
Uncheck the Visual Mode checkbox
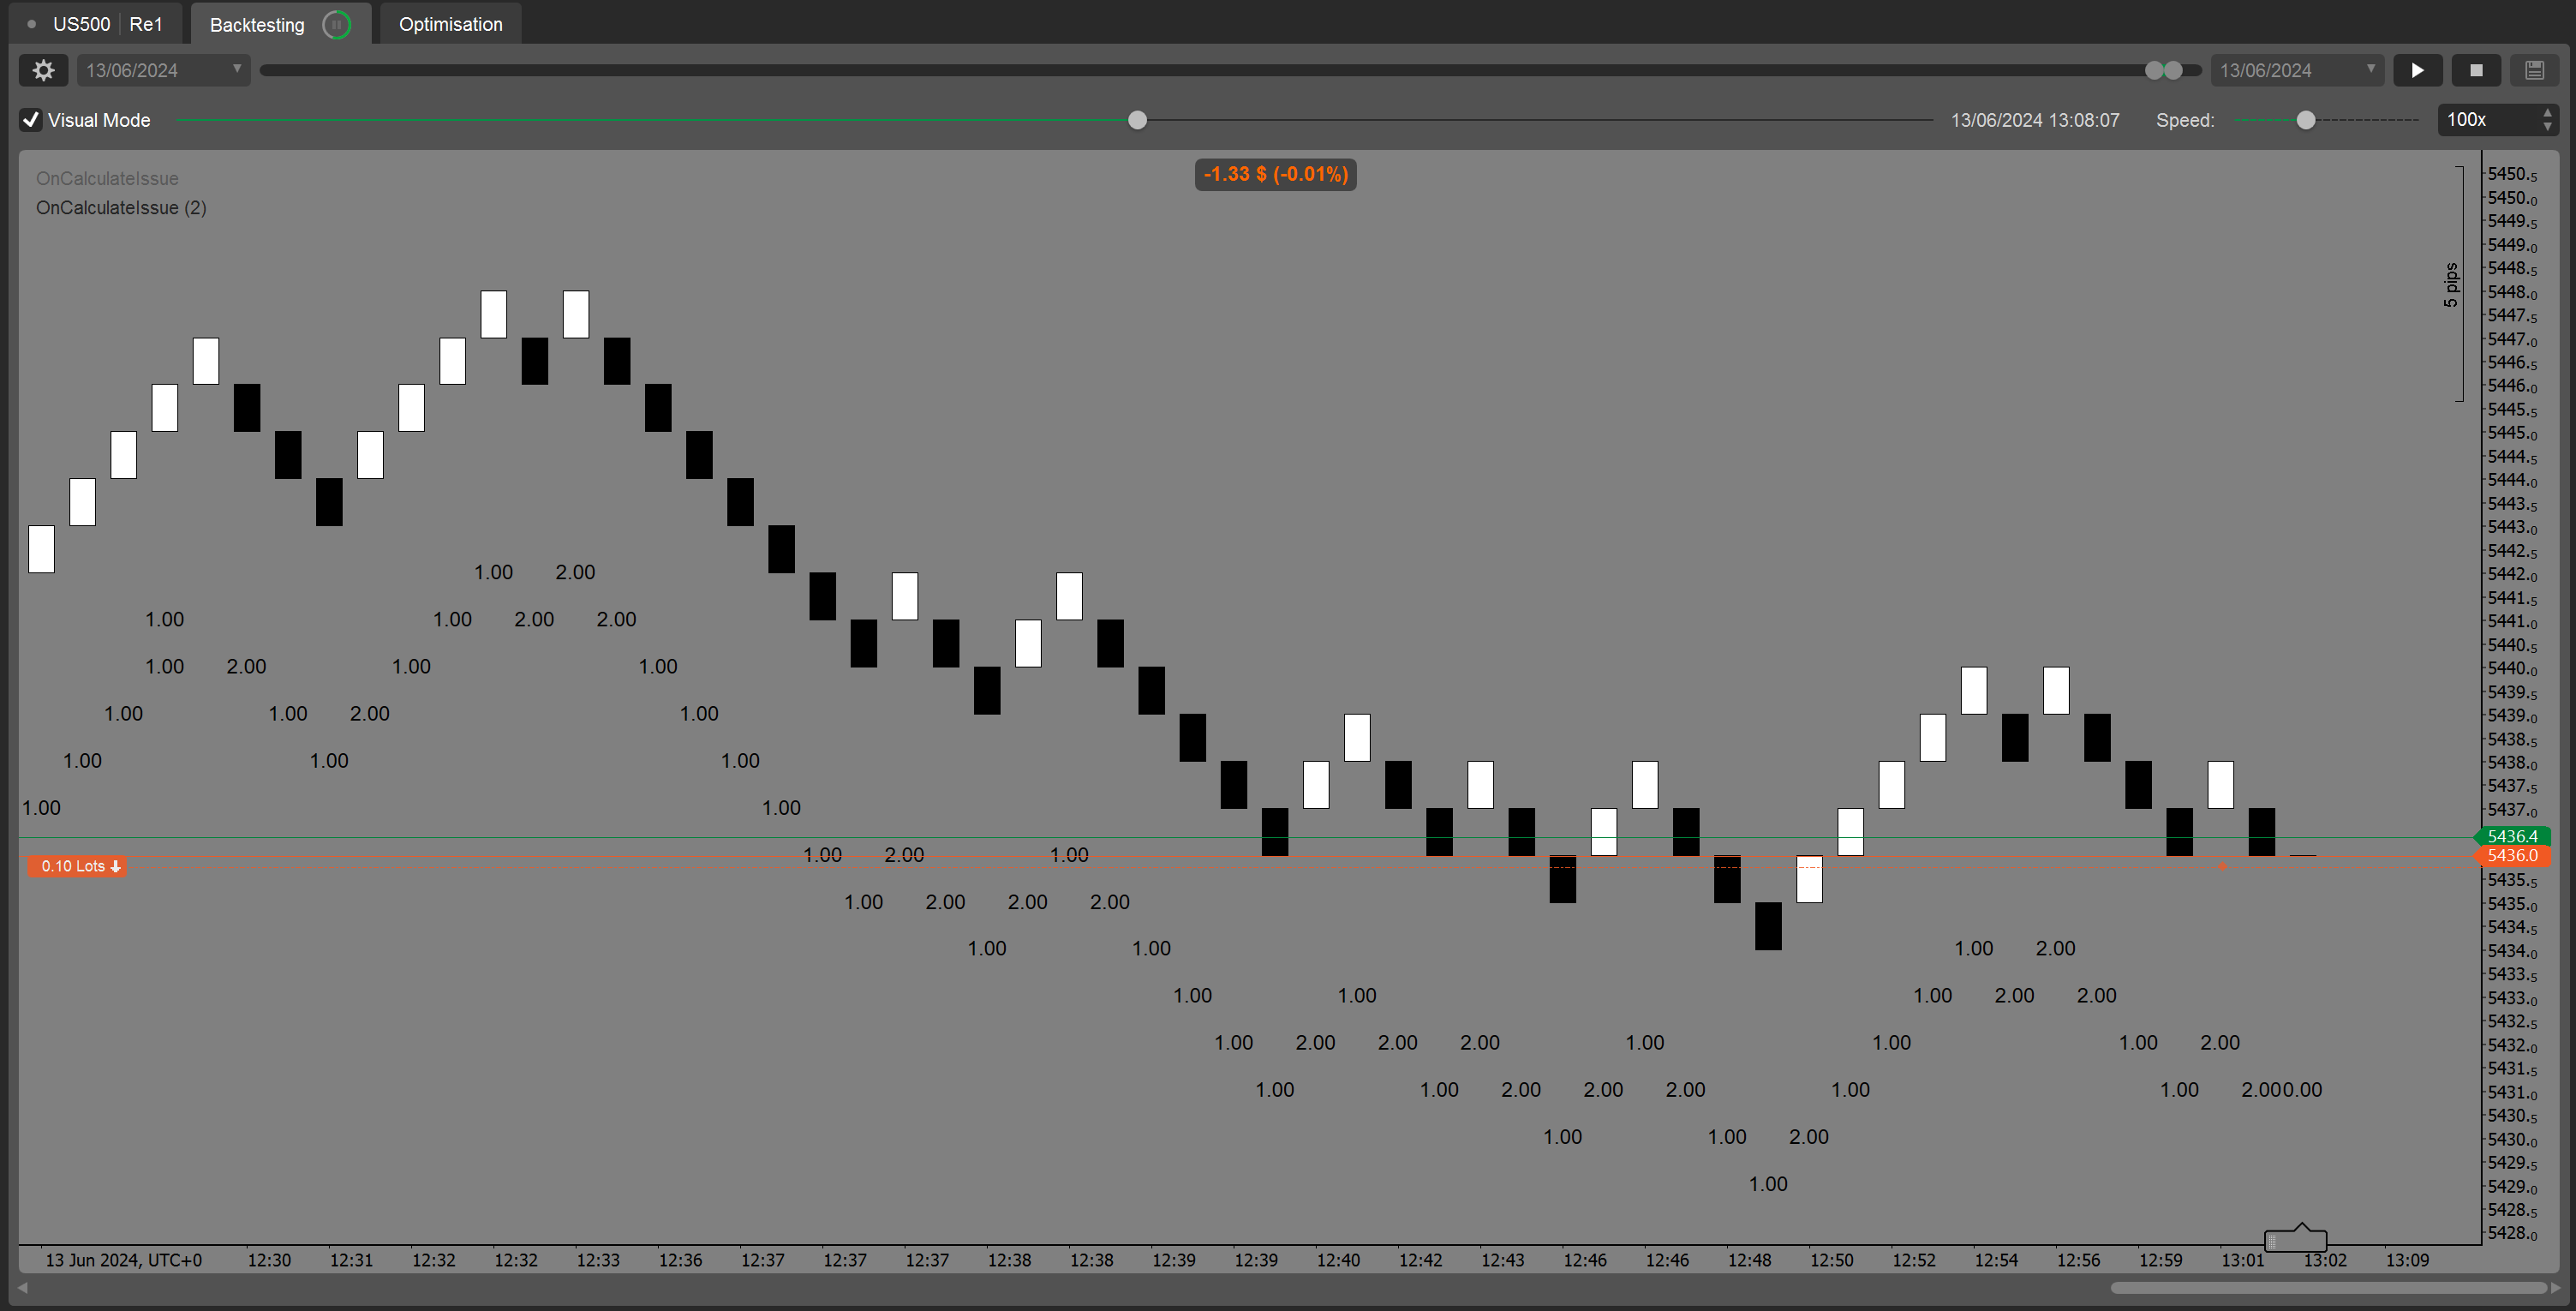[x=31, y=120]
